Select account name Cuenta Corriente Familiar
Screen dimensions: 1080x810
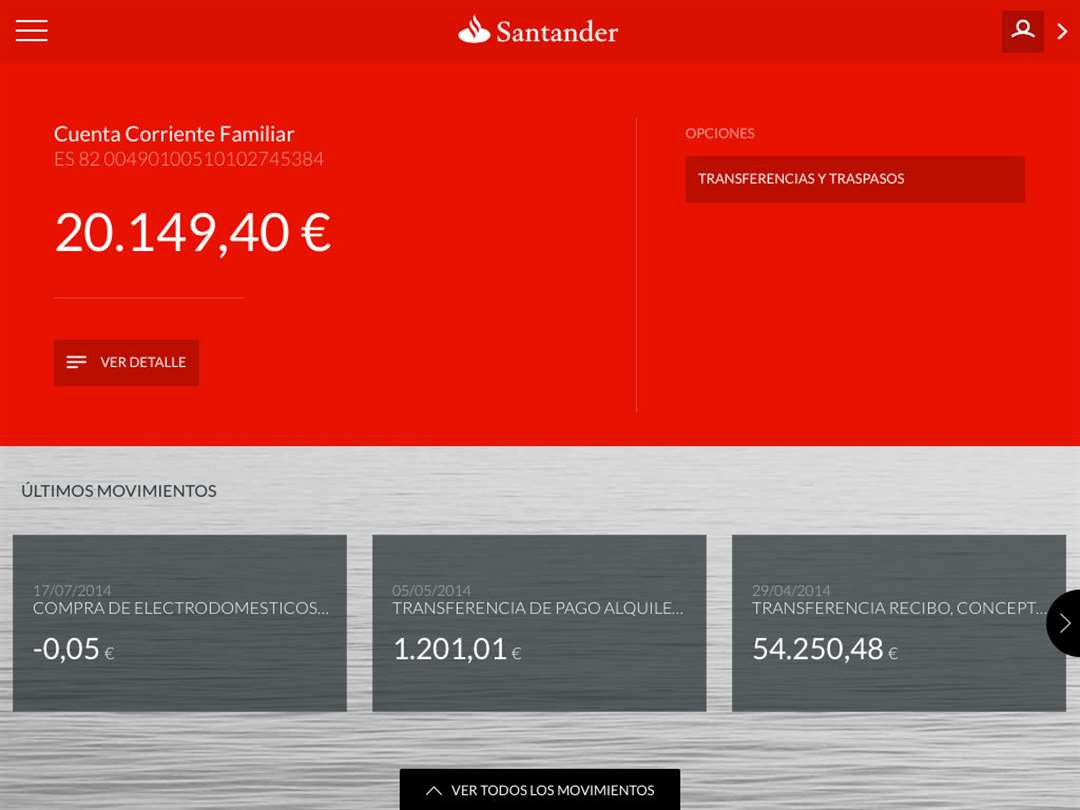tap(174, 134)
